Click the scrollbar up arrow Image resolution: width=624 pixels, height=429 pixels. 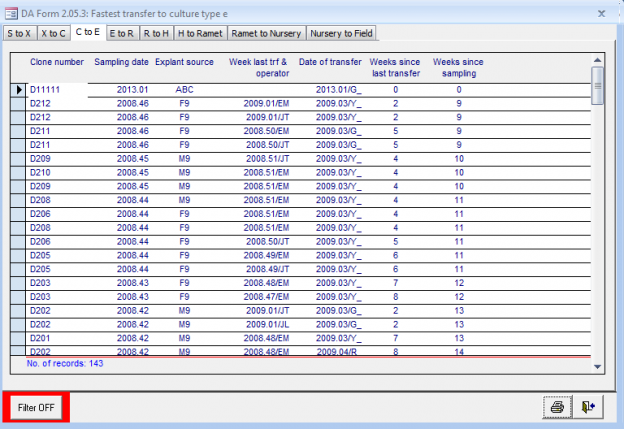point(598,58)
